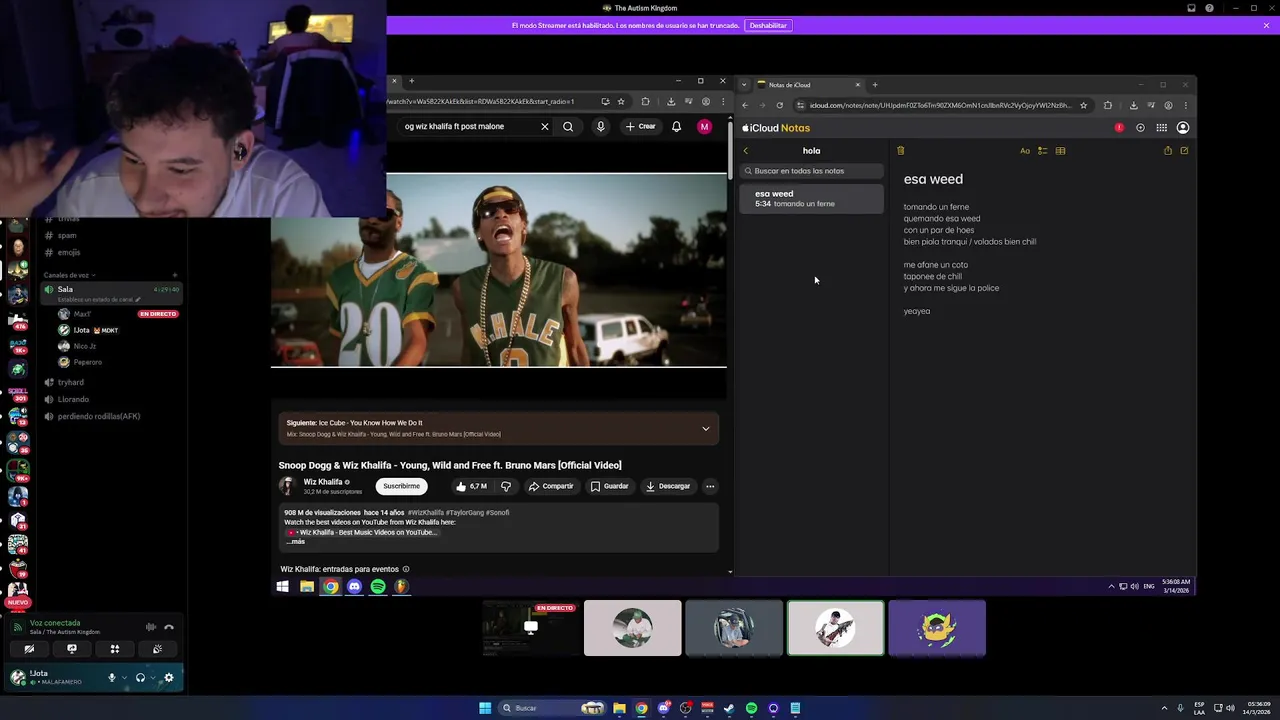Screen dimensions: 1280x720
Task: Subscribe with the Suscribirme button
Action: coord(401,486)
